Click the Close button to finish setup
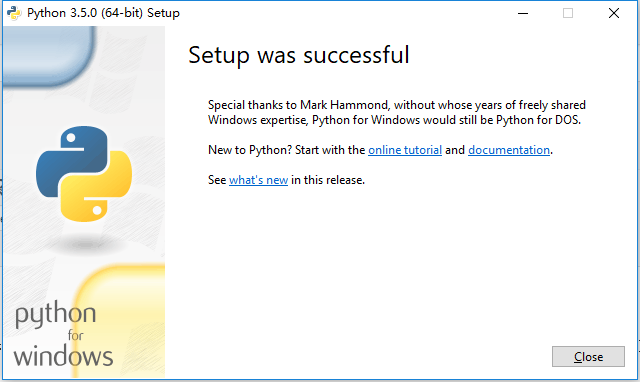This screenshot has width=640, height=382. [588, 357]
